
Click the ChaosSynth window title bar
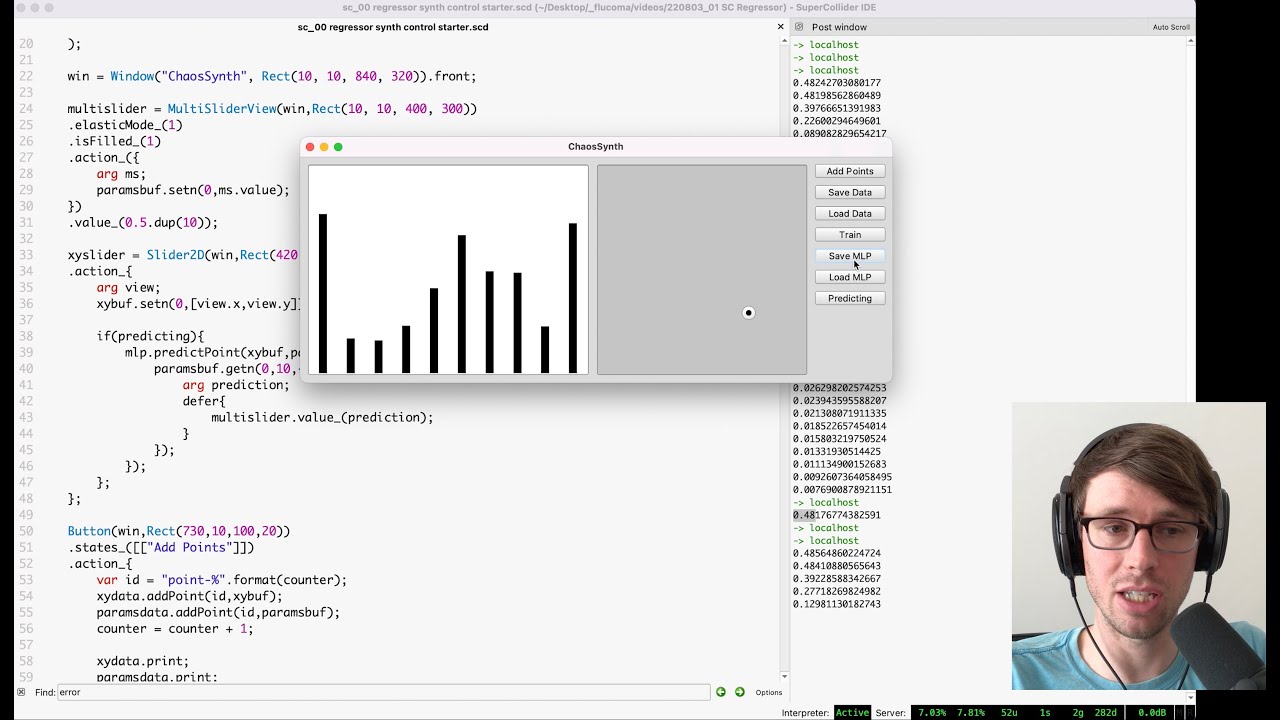click(x=596, y=147)
